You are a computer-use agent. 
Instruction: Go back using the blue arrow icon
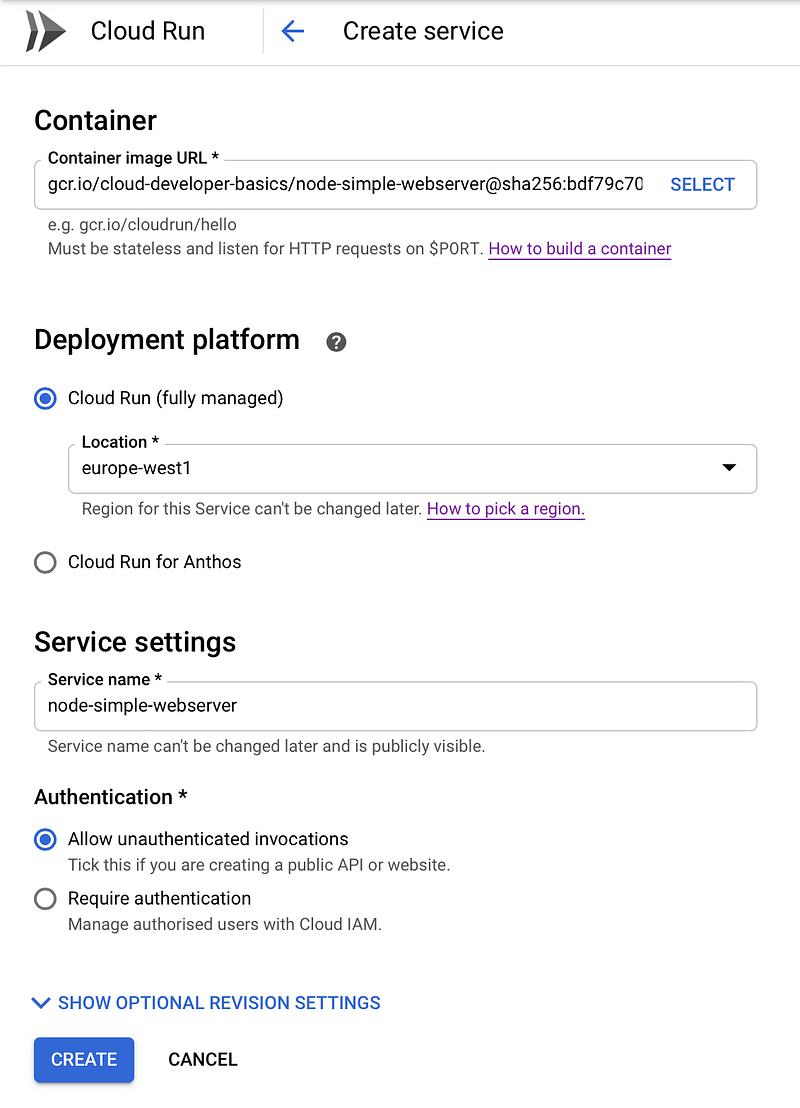tap(293, 31)
